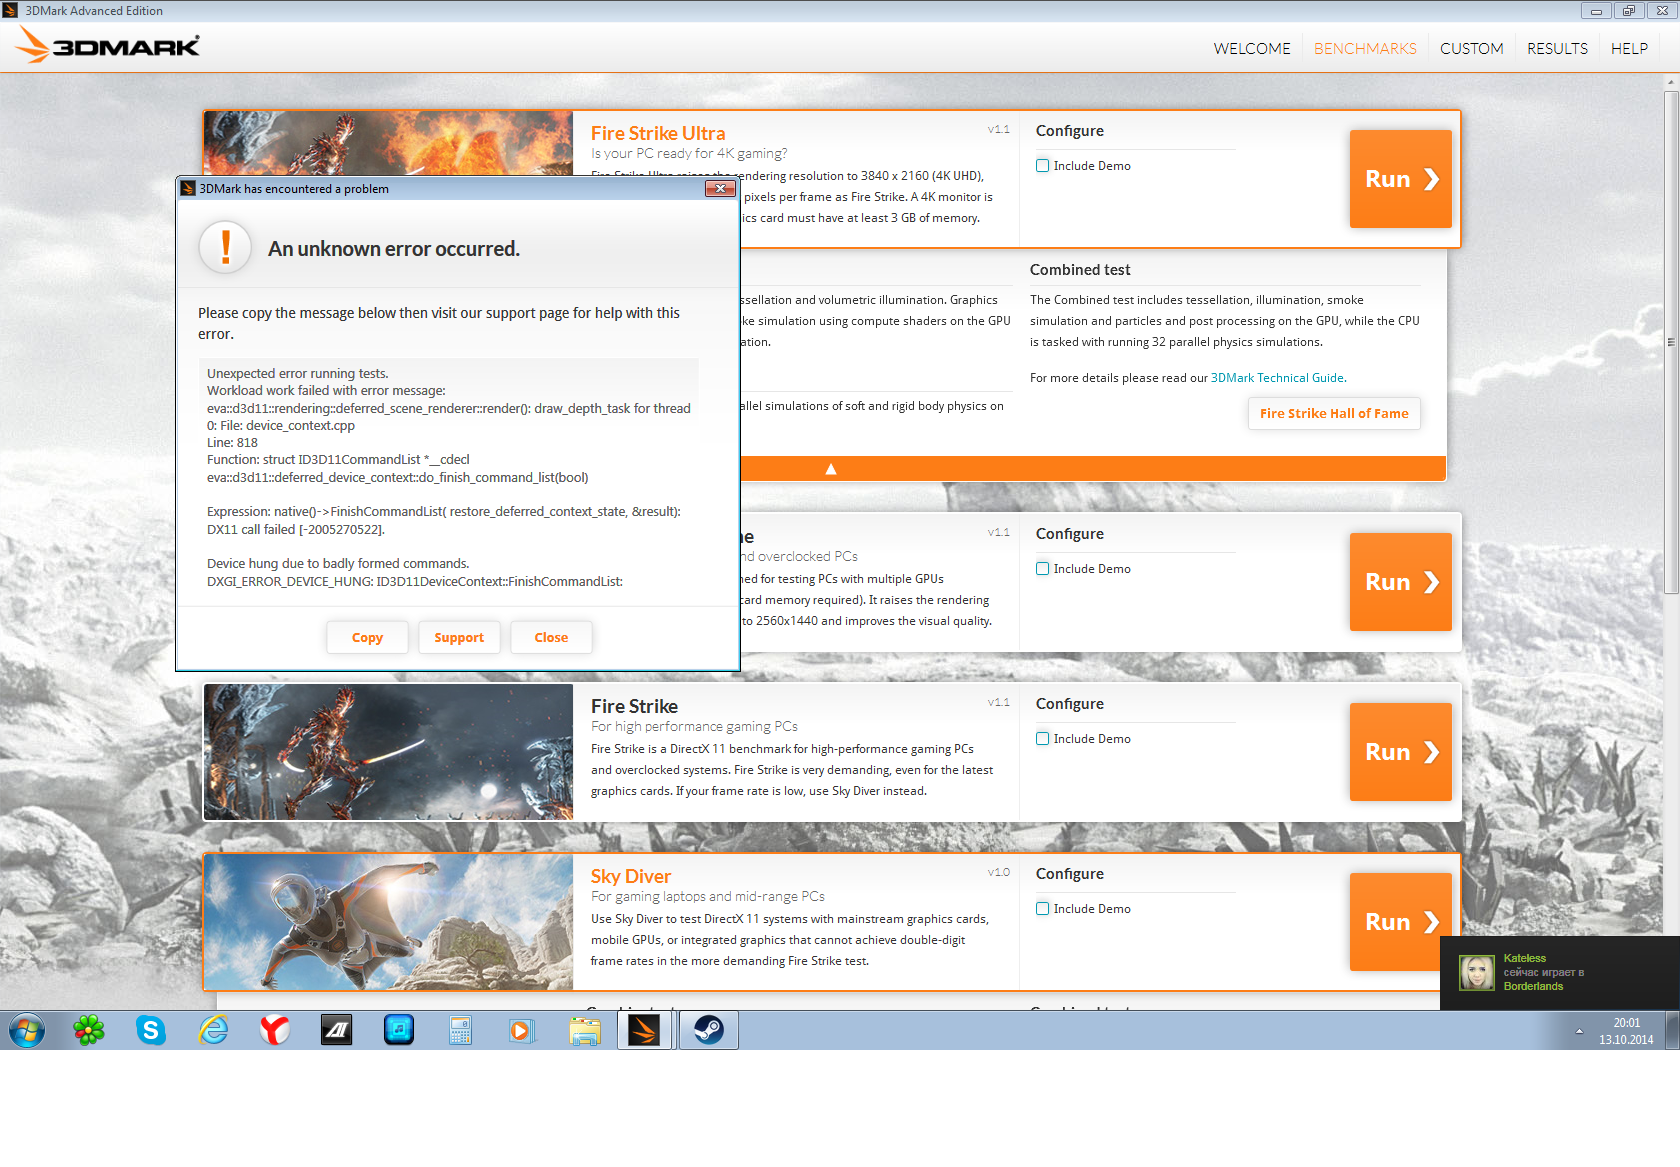Image resolution: width=1680 pixels, height=1167 pixels.
Task: Open Skype from the taskbar
Action: pyautogui.click(x=151, y=1030)
